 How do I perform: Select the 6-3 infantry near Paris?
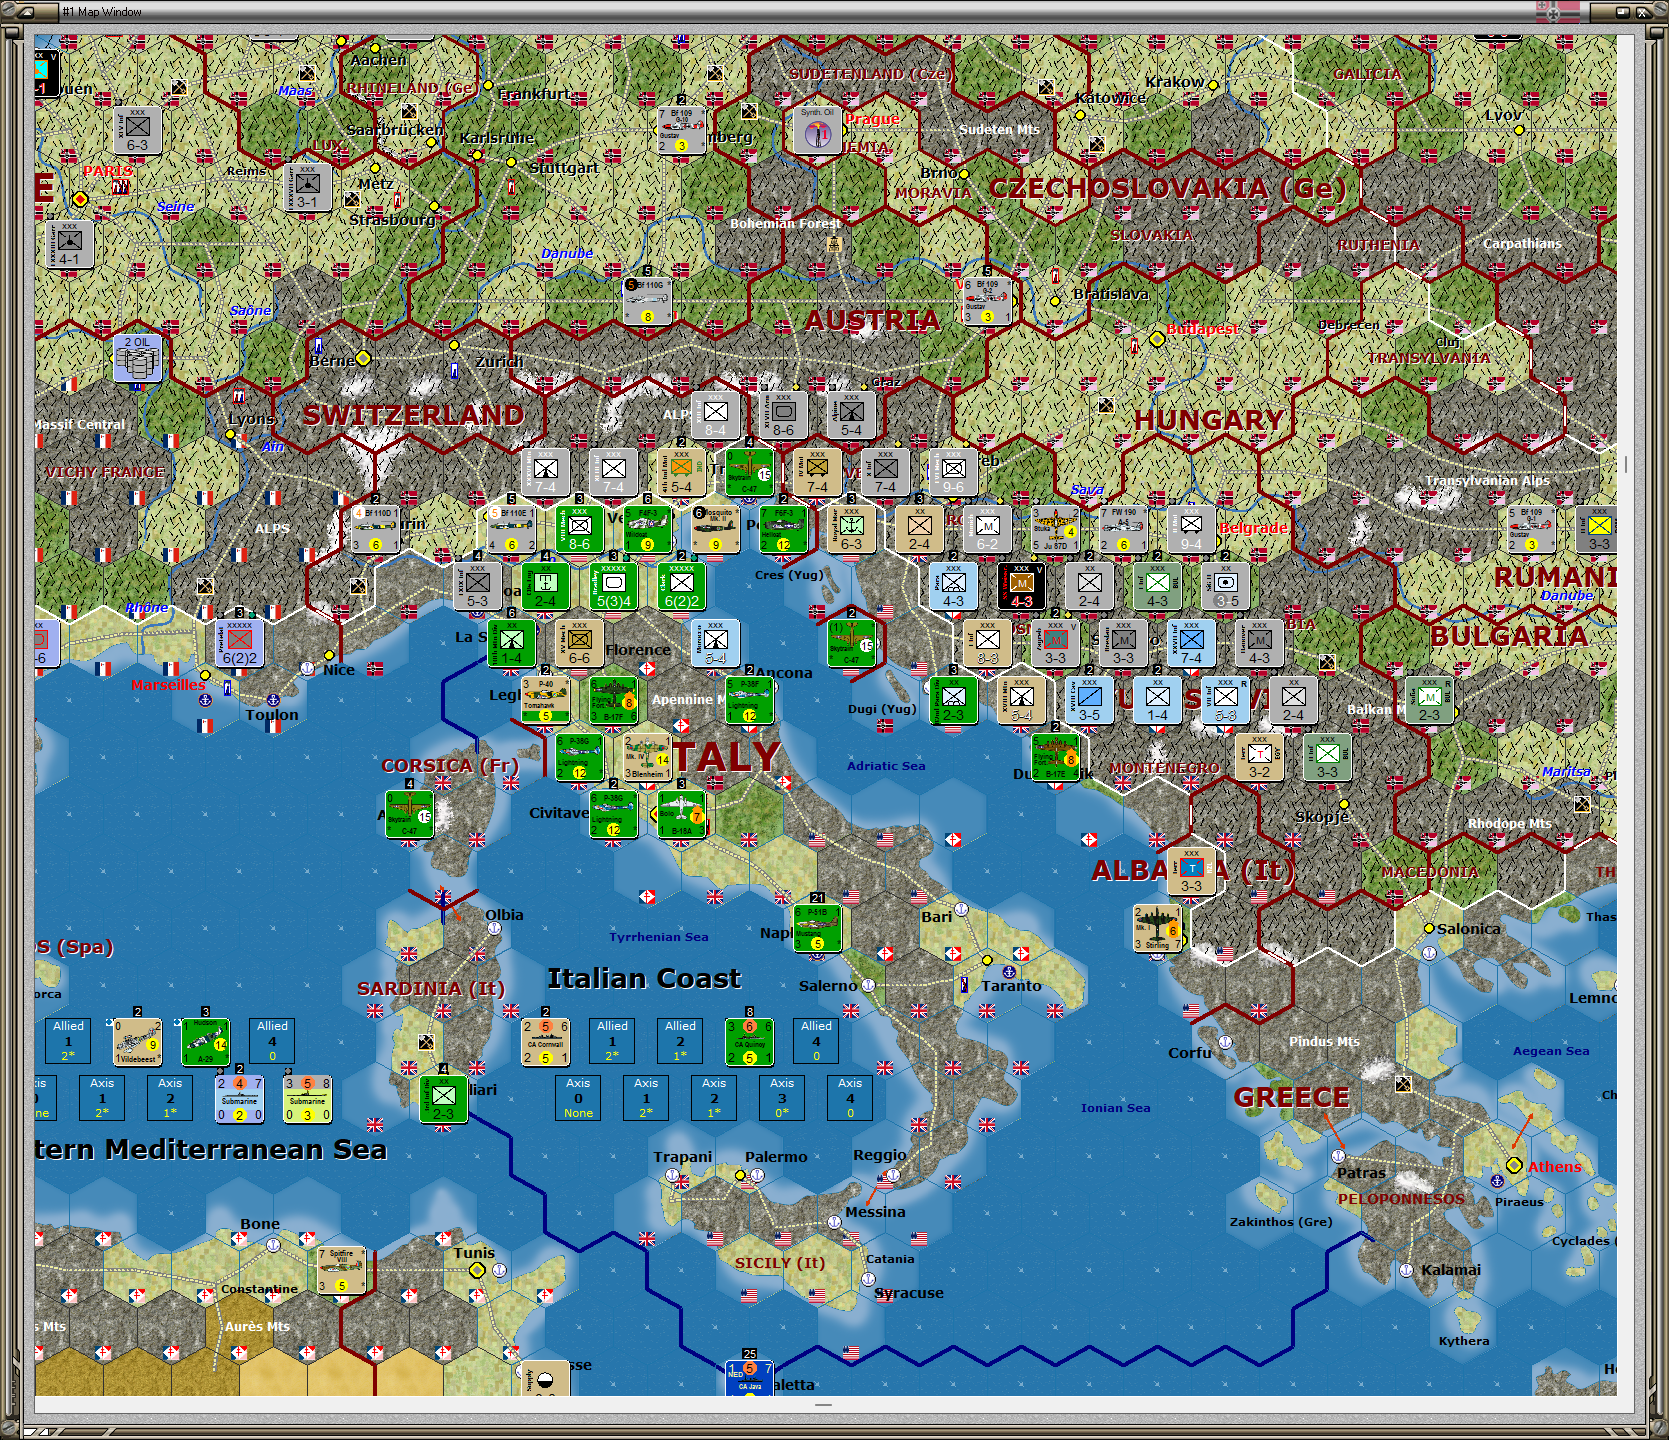[137, 130]
